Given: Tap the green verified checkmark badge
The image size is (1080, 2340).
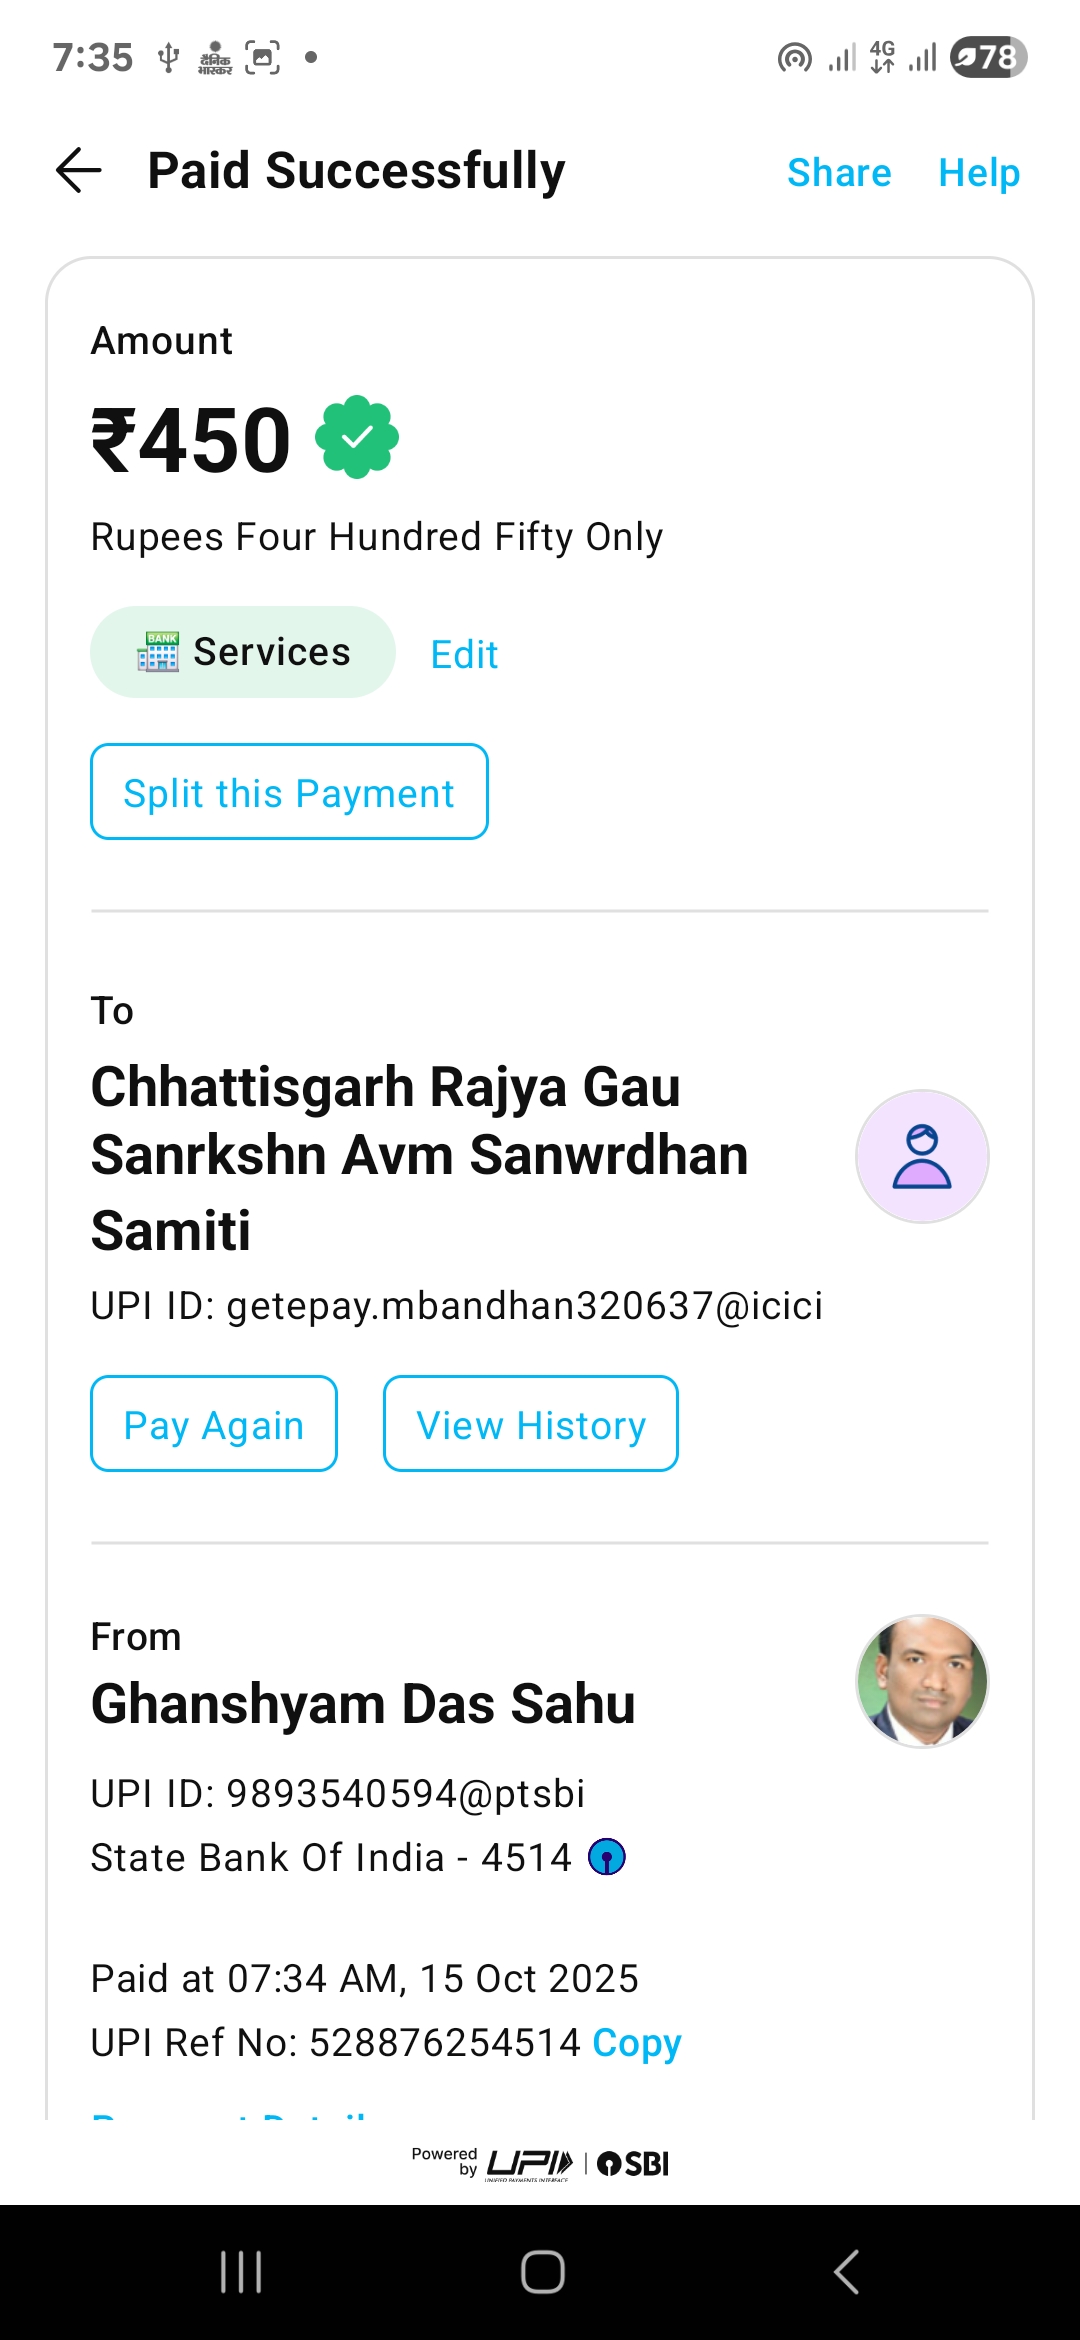Looking at the screenshot, I should click(357, 437).
